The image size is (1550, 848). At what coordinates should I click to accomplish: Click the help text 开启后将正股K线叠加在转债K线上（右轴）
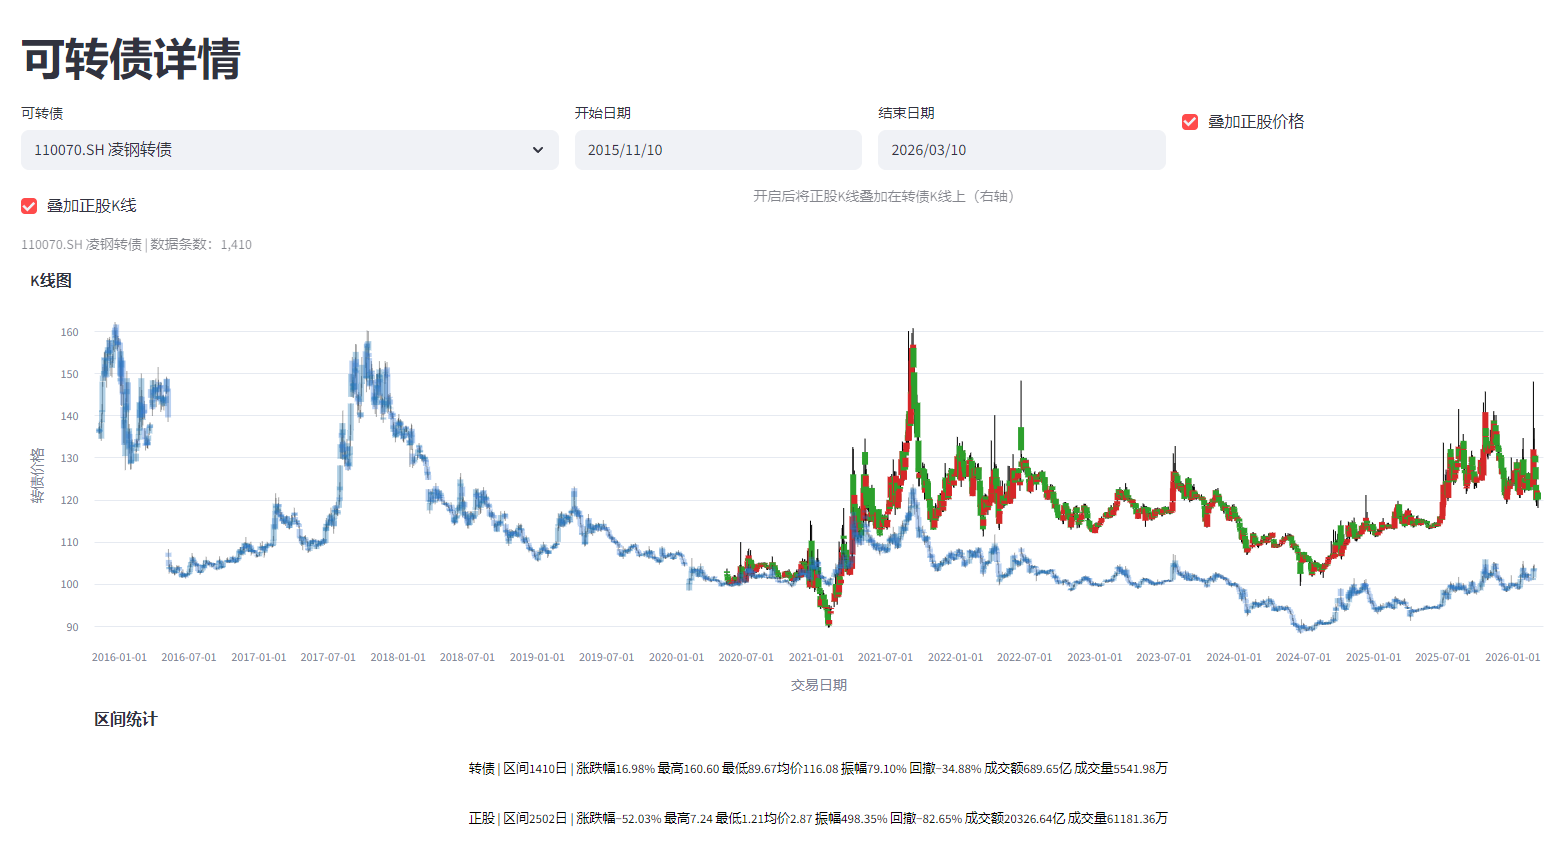point(884,196)
